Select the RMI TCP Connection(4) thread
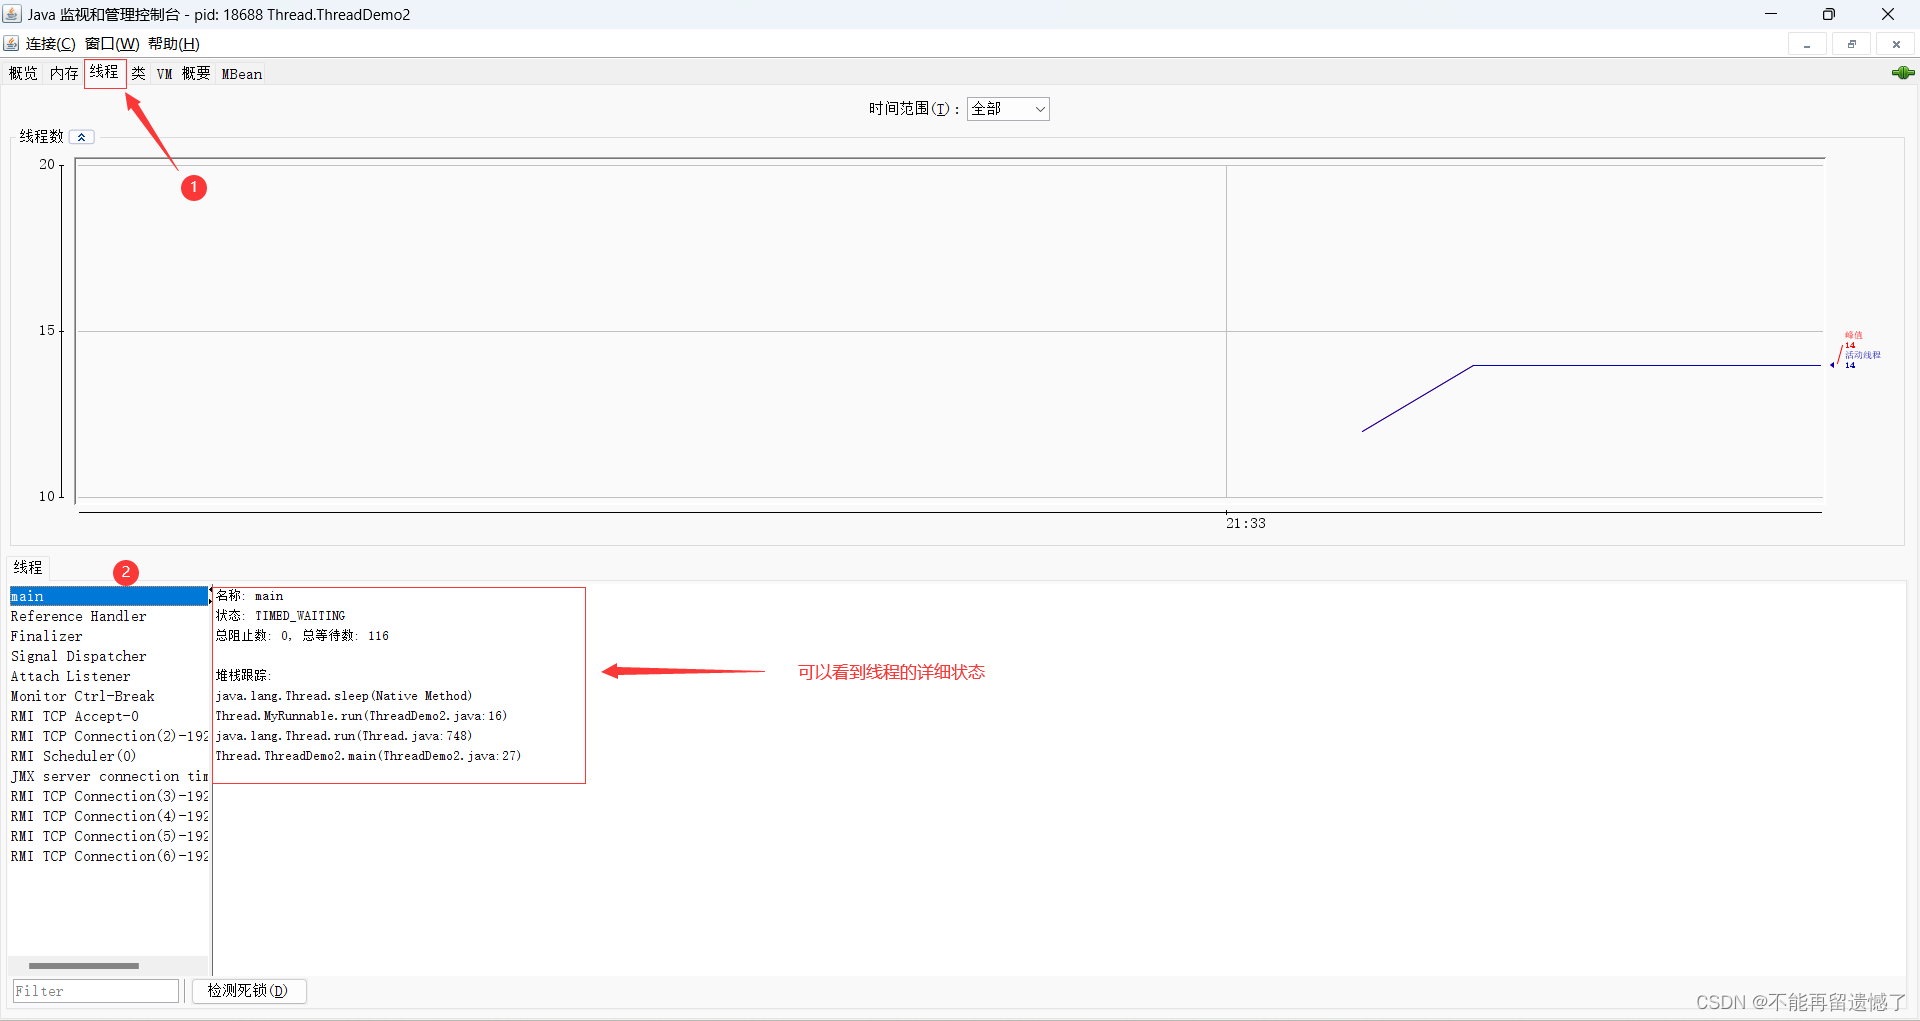Image resolution: width=1920 pixels, height=1021 pixels. (x=108, y=817)
